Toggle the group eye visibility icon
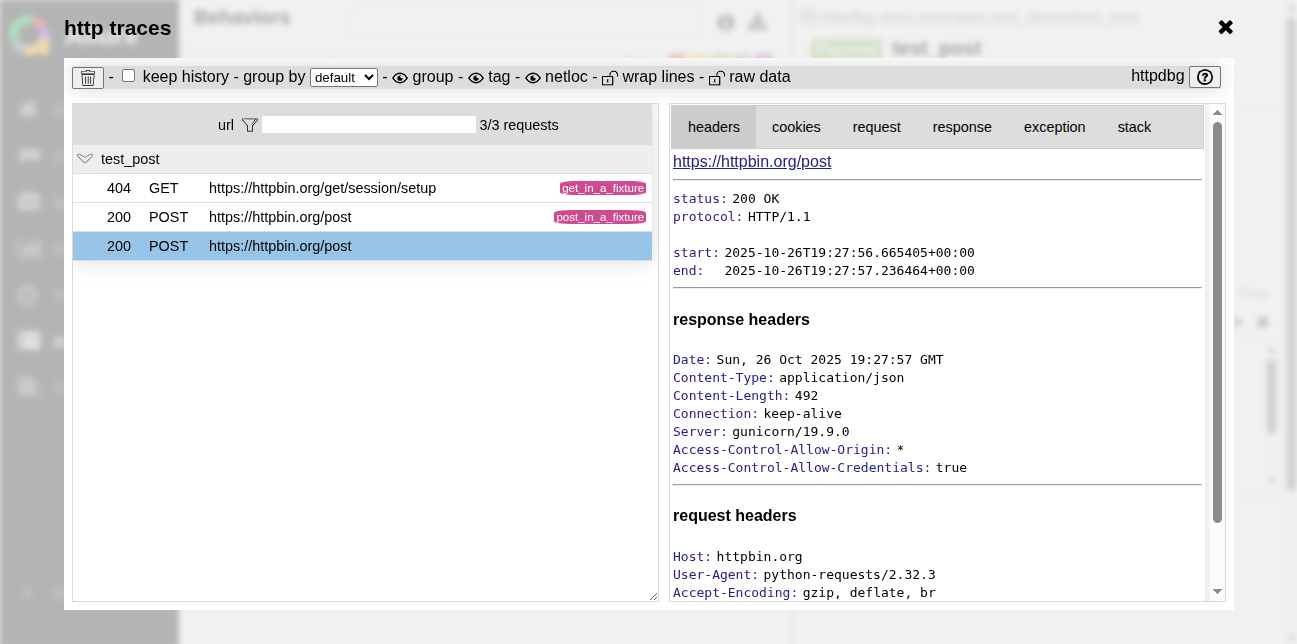The image size is (1297, 644). click(400, 77)
